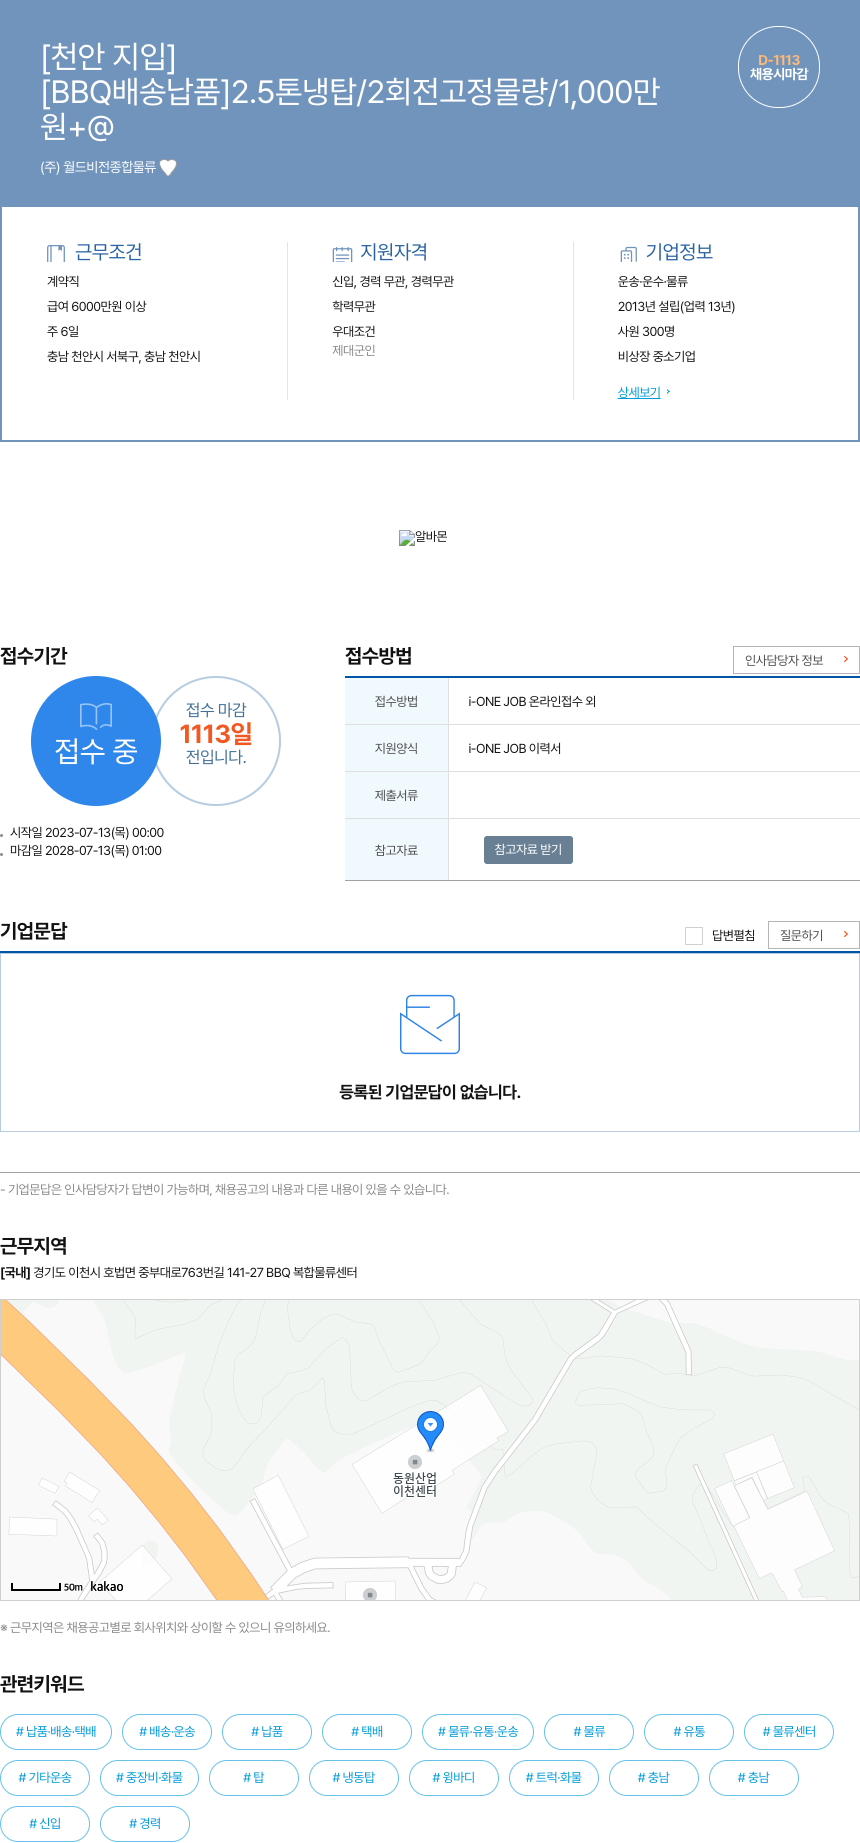860x1843 pixels.
Task: Click the envelope icon in 기업문답
Action: point(430,1024)
